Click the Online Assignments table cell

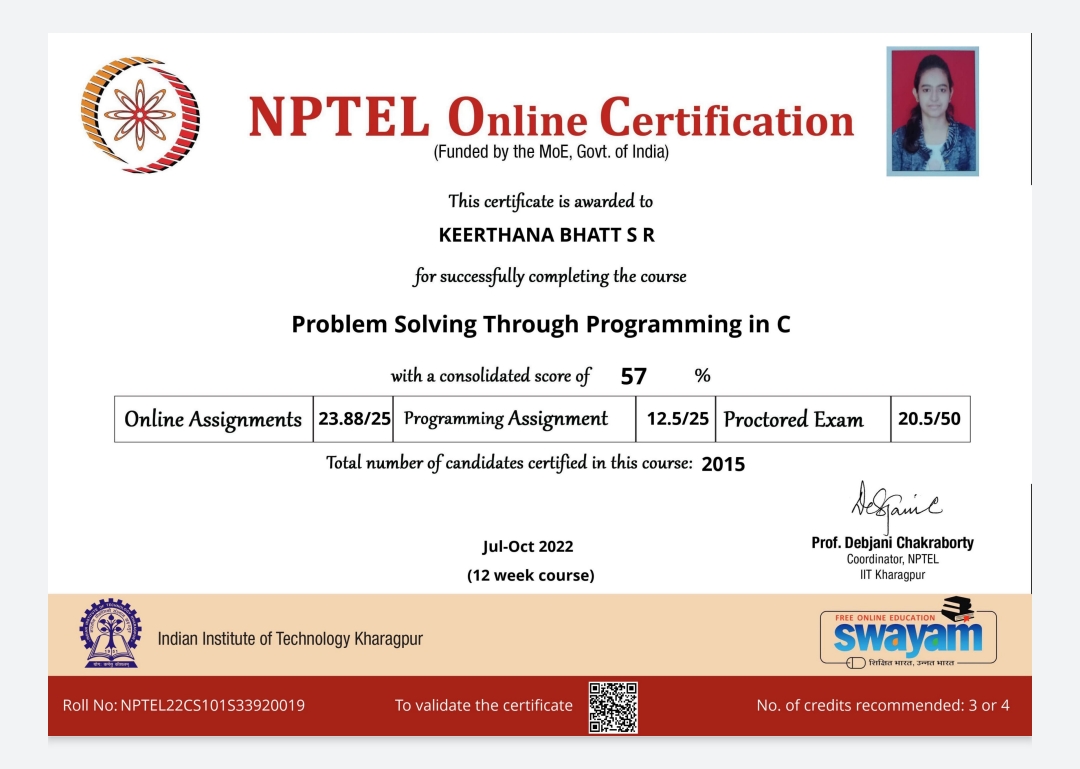pyautogui.click(x=213, y=419)
